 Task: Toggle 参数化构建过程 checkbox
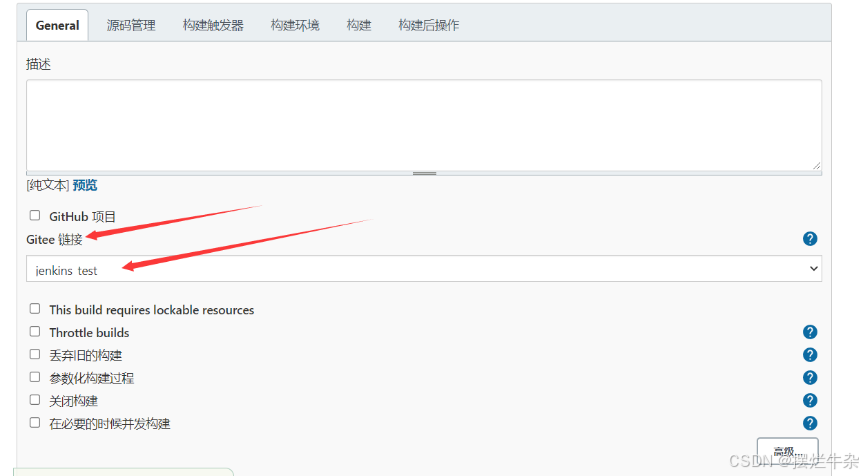coord(35,377)
